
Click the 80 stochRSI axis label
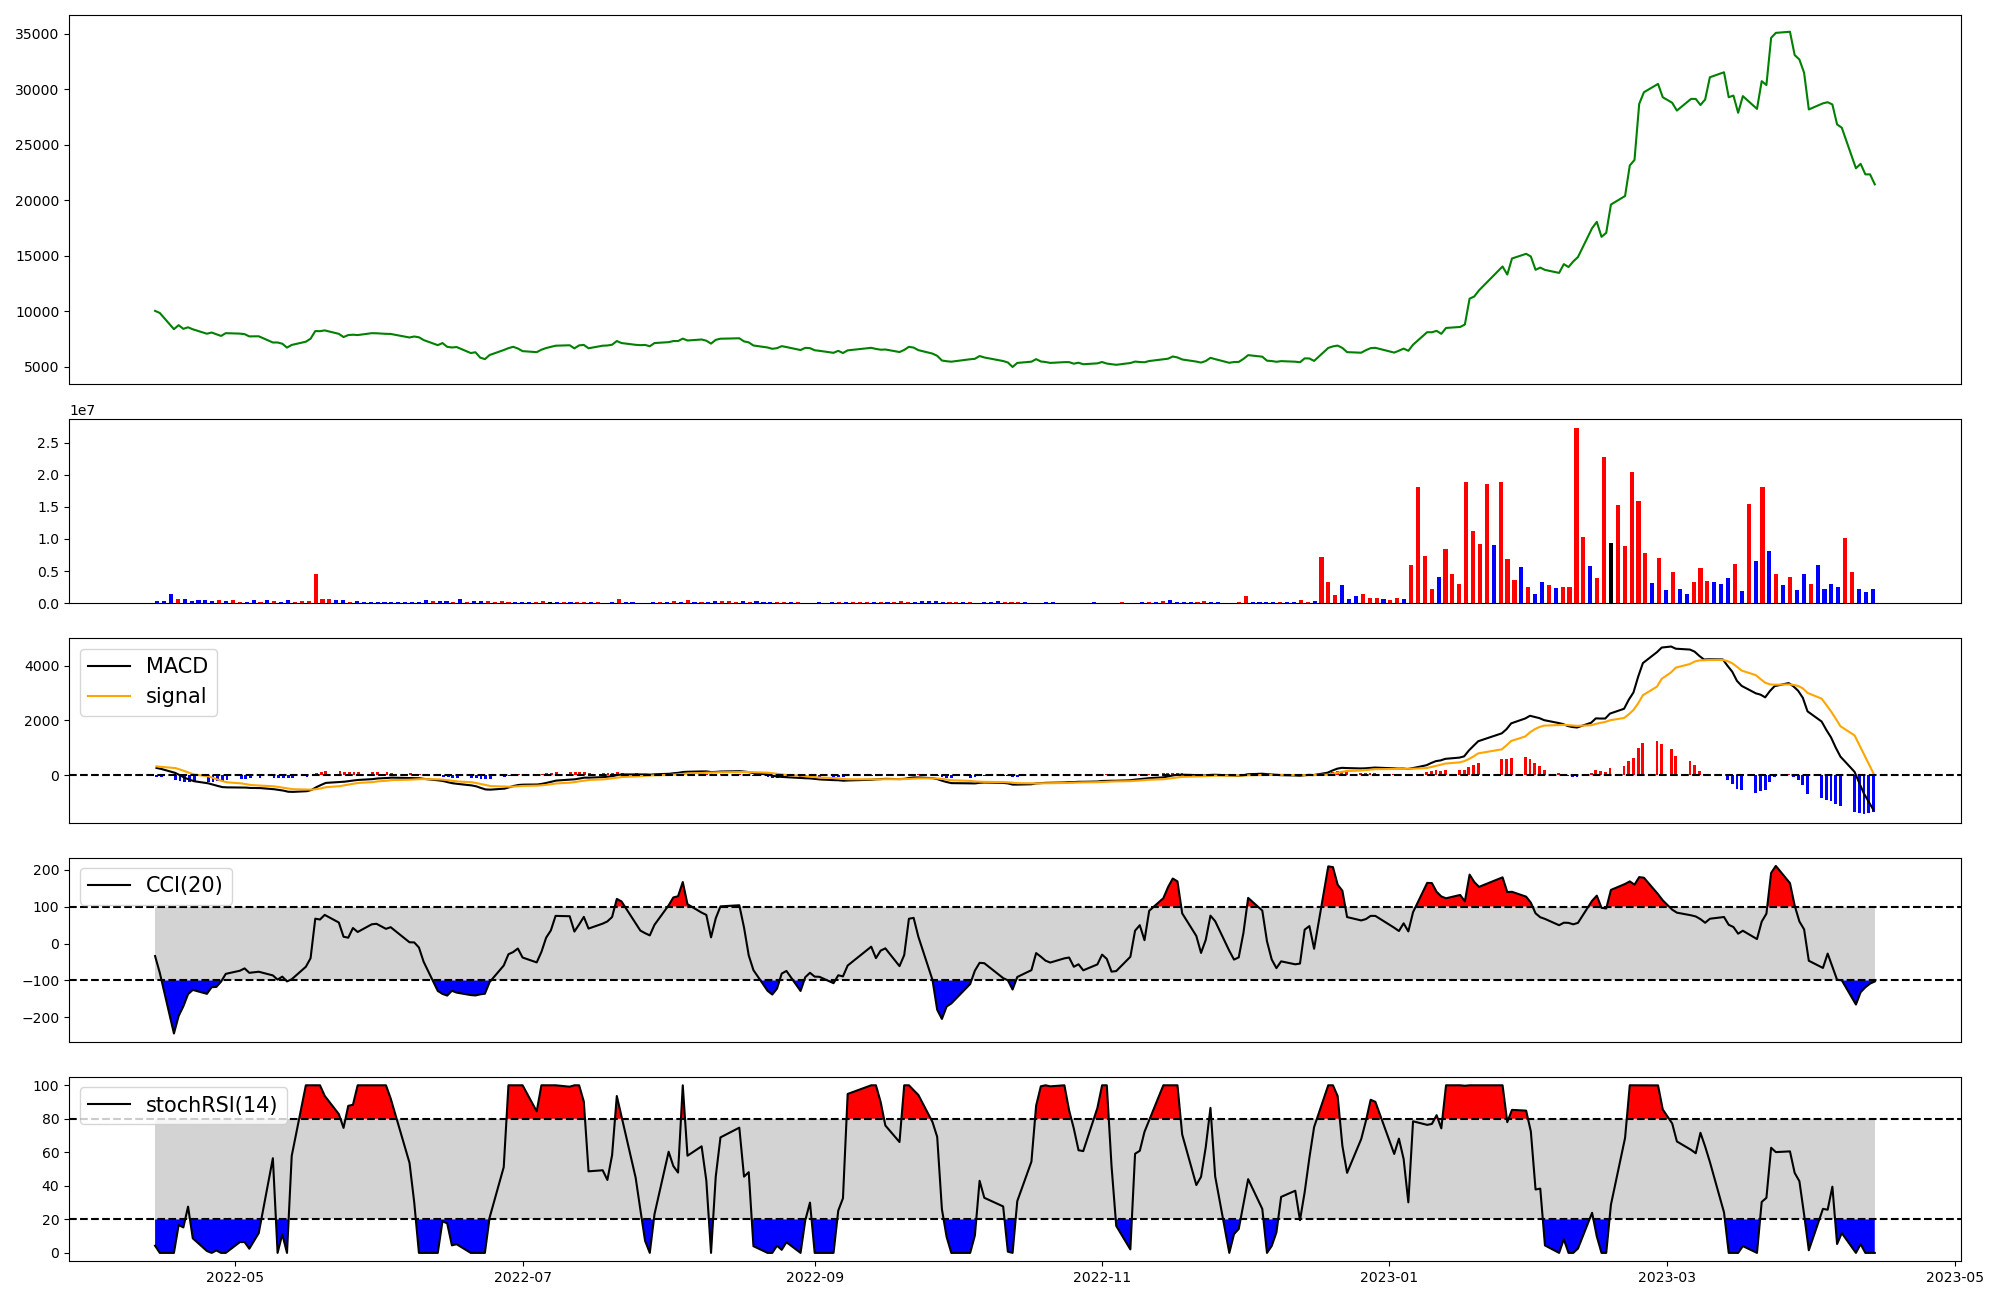coord(50,1119)
